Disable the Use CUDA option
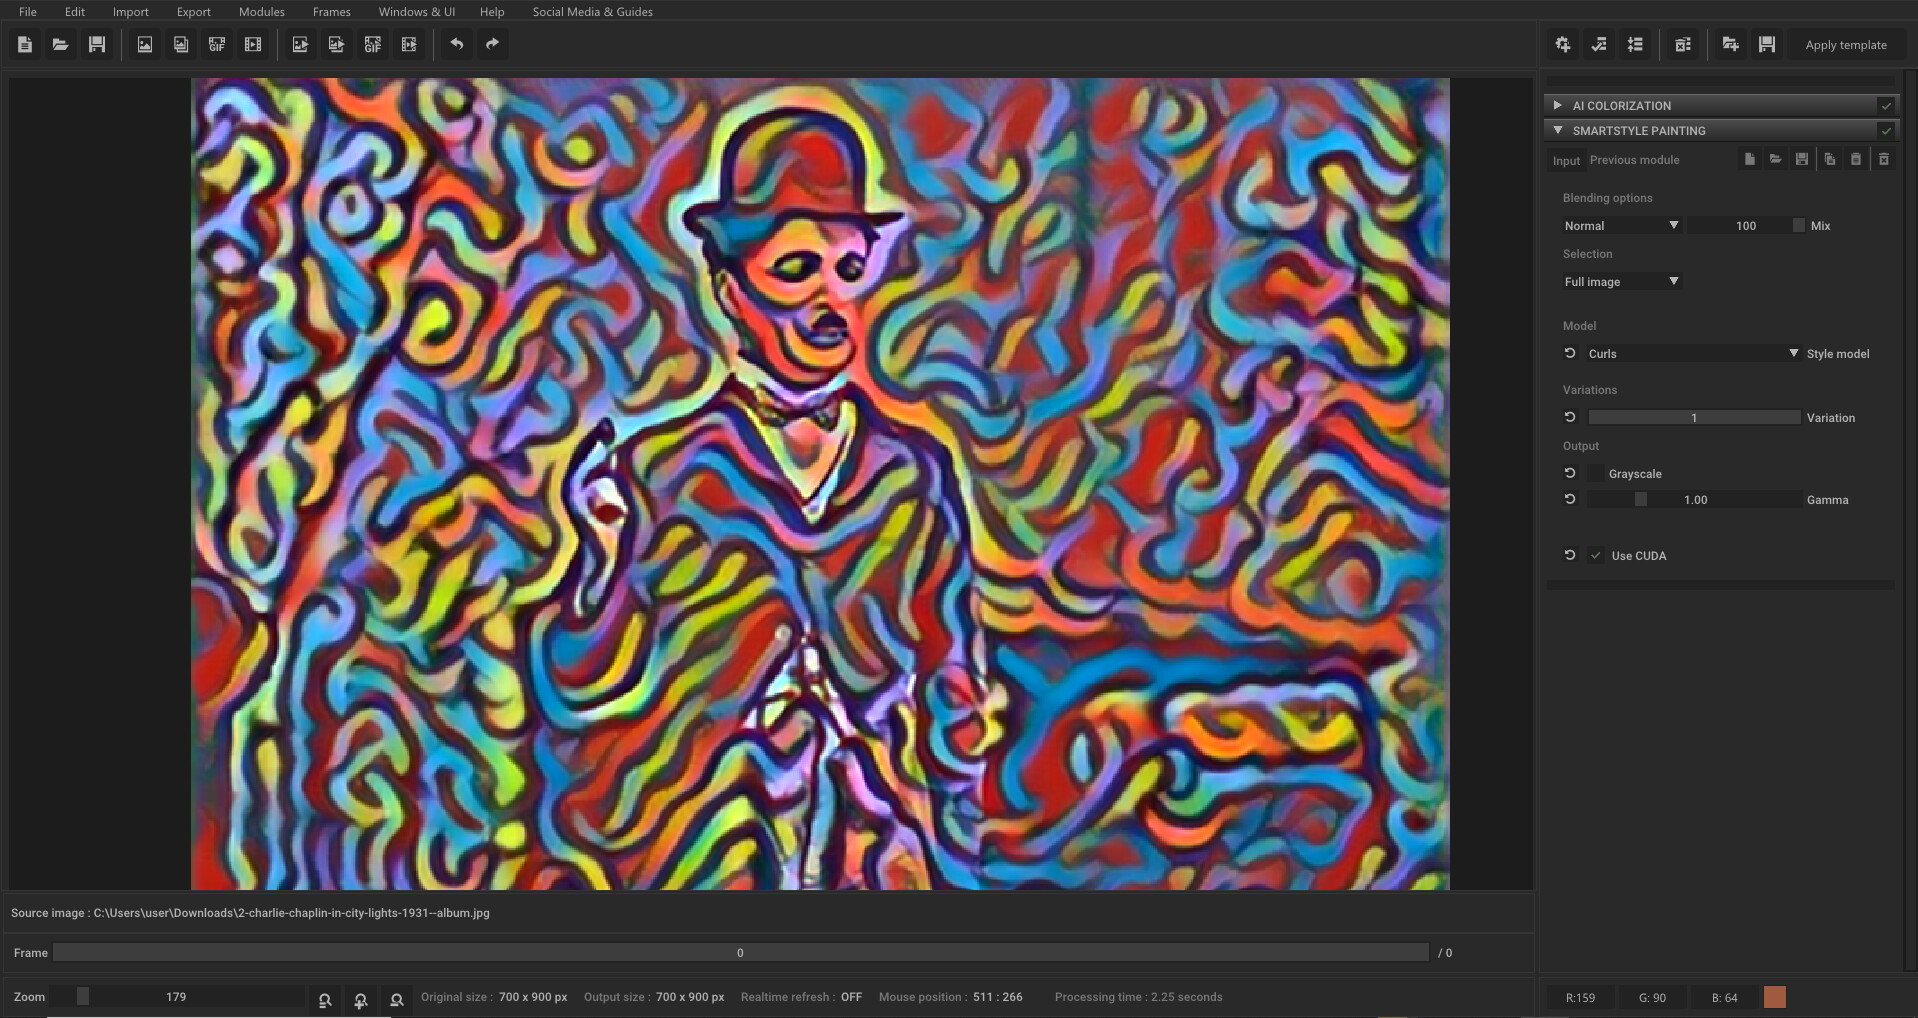Viewport: 1918px width, 1018px height. (x=1596, y=555)
